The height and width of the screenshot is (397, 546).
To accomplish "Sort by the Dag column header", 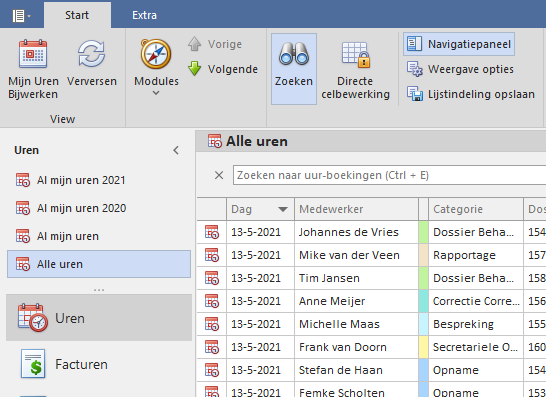I will (x=260, y=209).
